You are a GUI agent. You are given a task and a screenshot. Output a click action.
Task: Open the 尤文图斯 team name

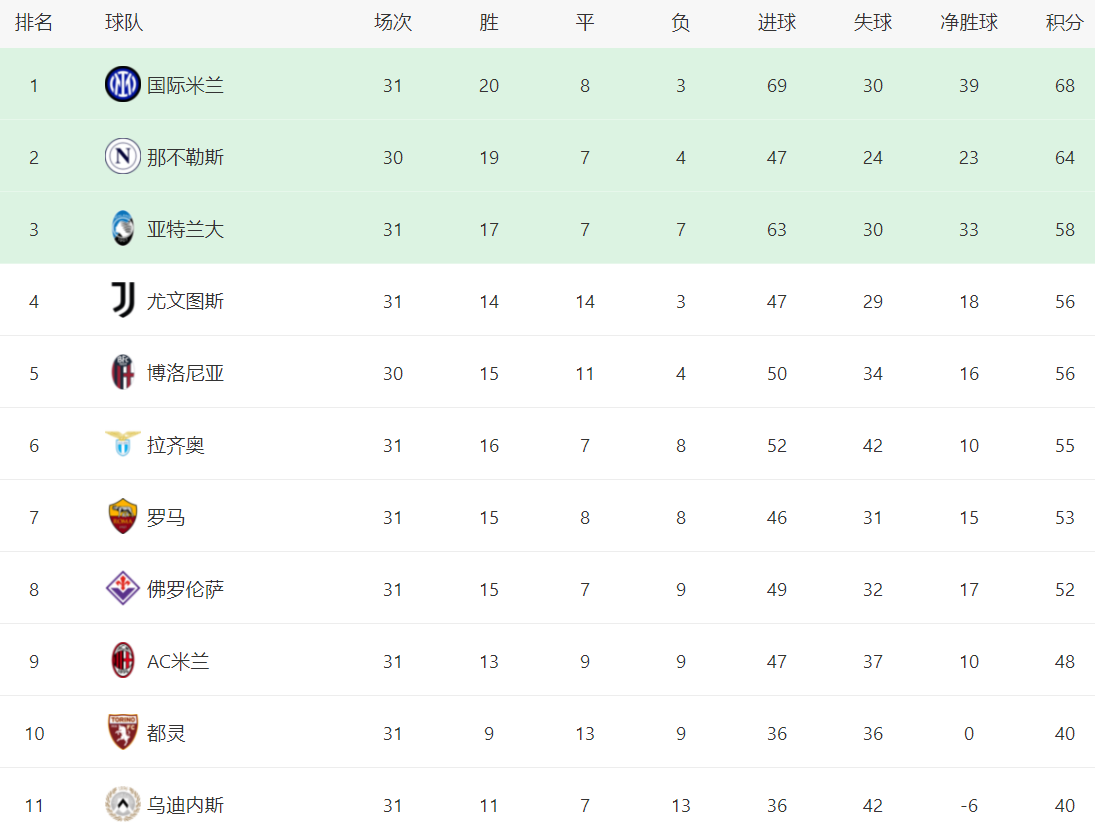coord(185,301)
